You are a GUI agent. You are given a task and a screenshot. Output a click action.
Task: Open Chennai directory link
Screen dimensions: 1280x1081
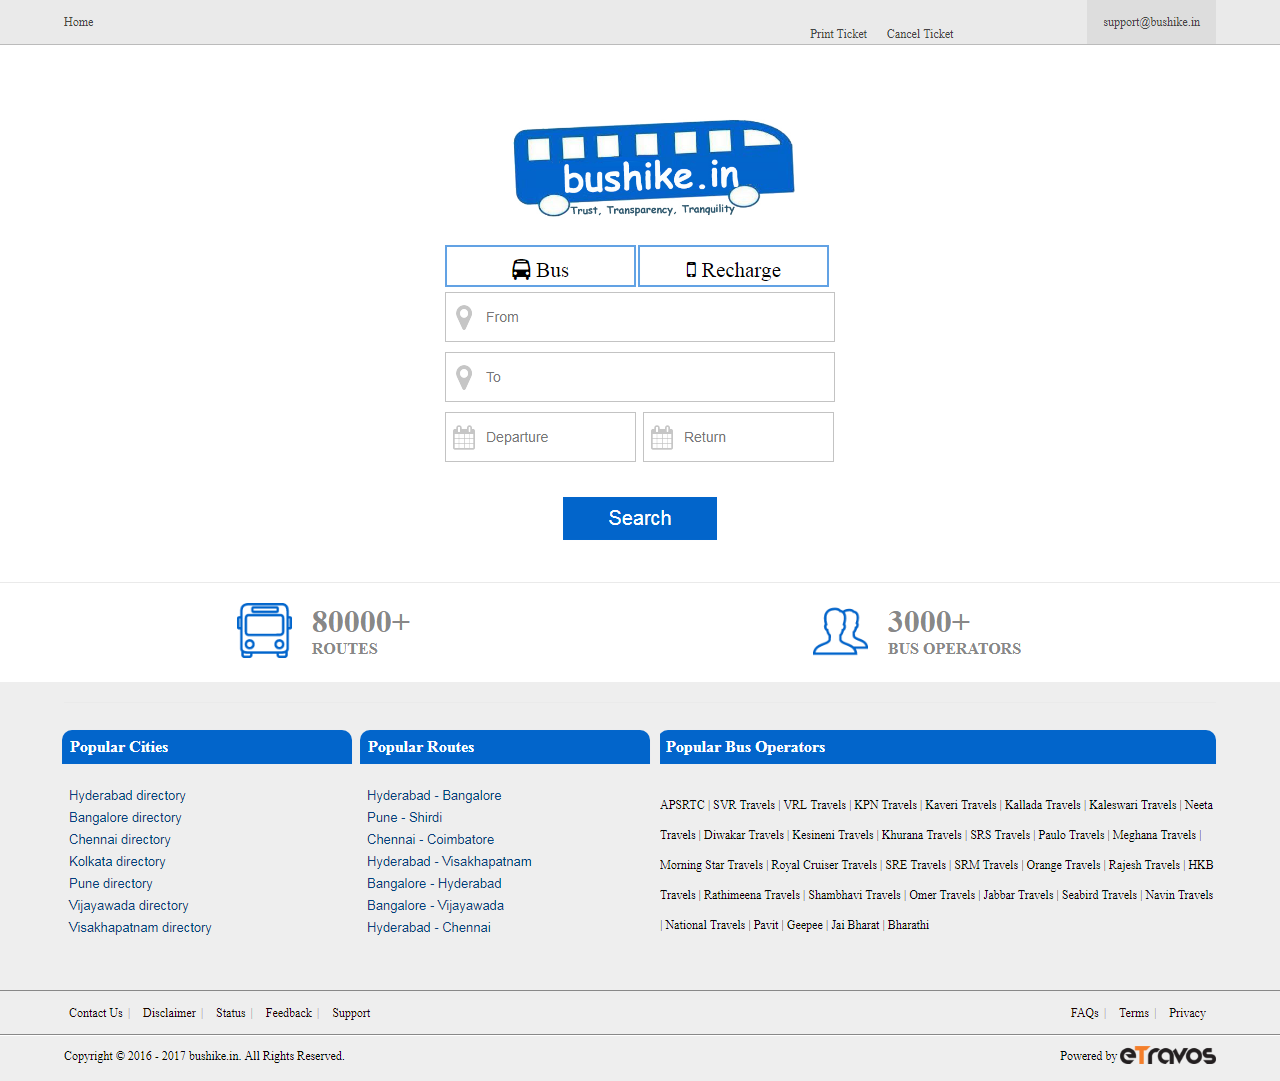pos(120,839)
